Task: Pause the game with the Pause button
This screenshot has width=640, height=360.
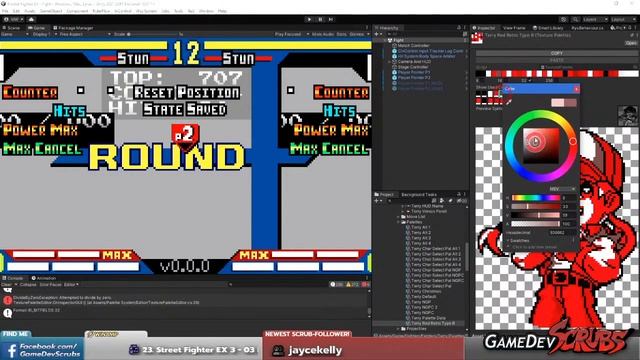Action: point(320,19)
